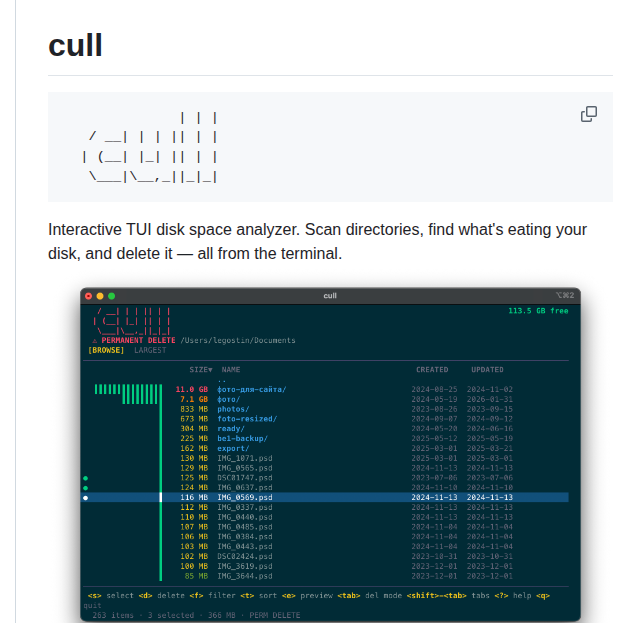Screen dimensions: 623x623
Task: Click the 'cull' page heading
Action: point(75,45)
